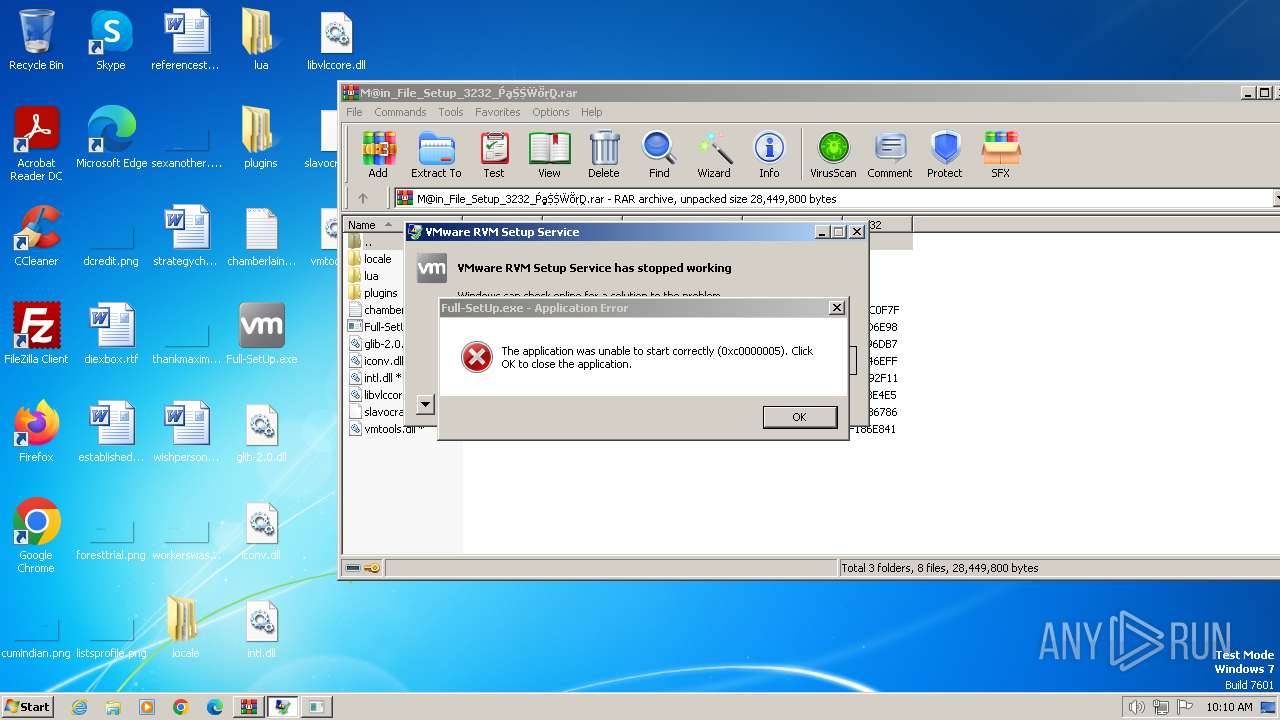Click the Comment toolbar icon
This screenshot has height=720, width=1280.
coord(890,155)
